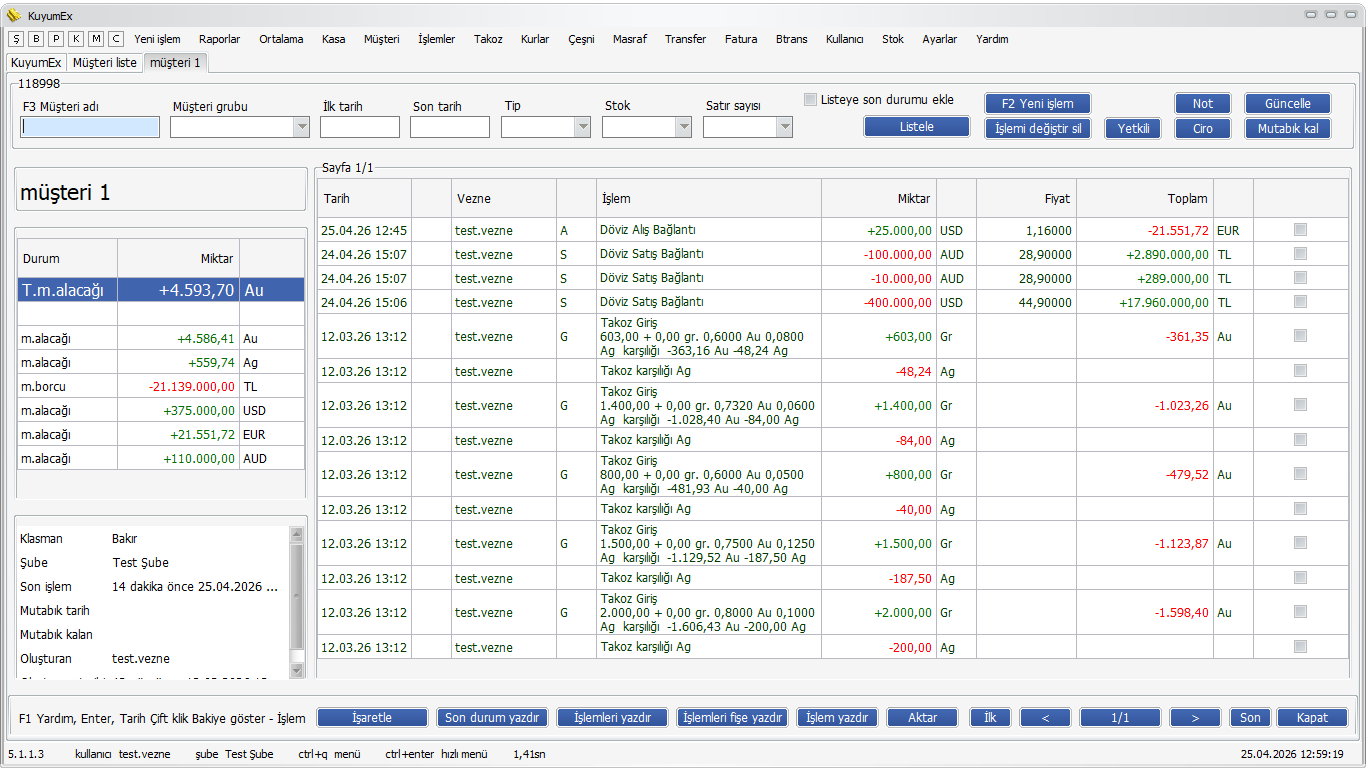Enable 'Listeye son durumu ekle' checkbox
The height and width of the screenshot is (768, 1366).
(811, 99)
